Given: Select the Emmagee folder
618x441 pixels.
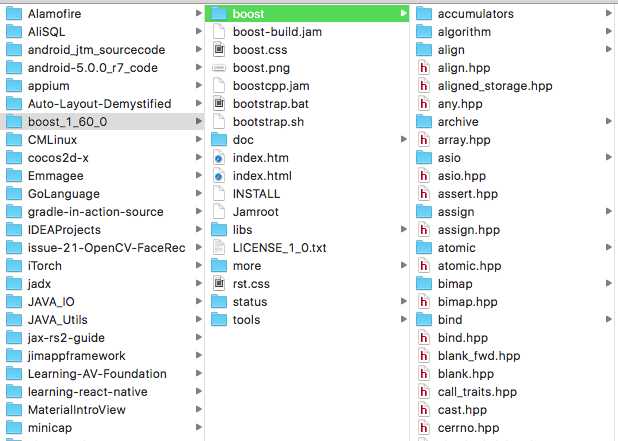Looking at the screenshot, I should coord(102,176).
